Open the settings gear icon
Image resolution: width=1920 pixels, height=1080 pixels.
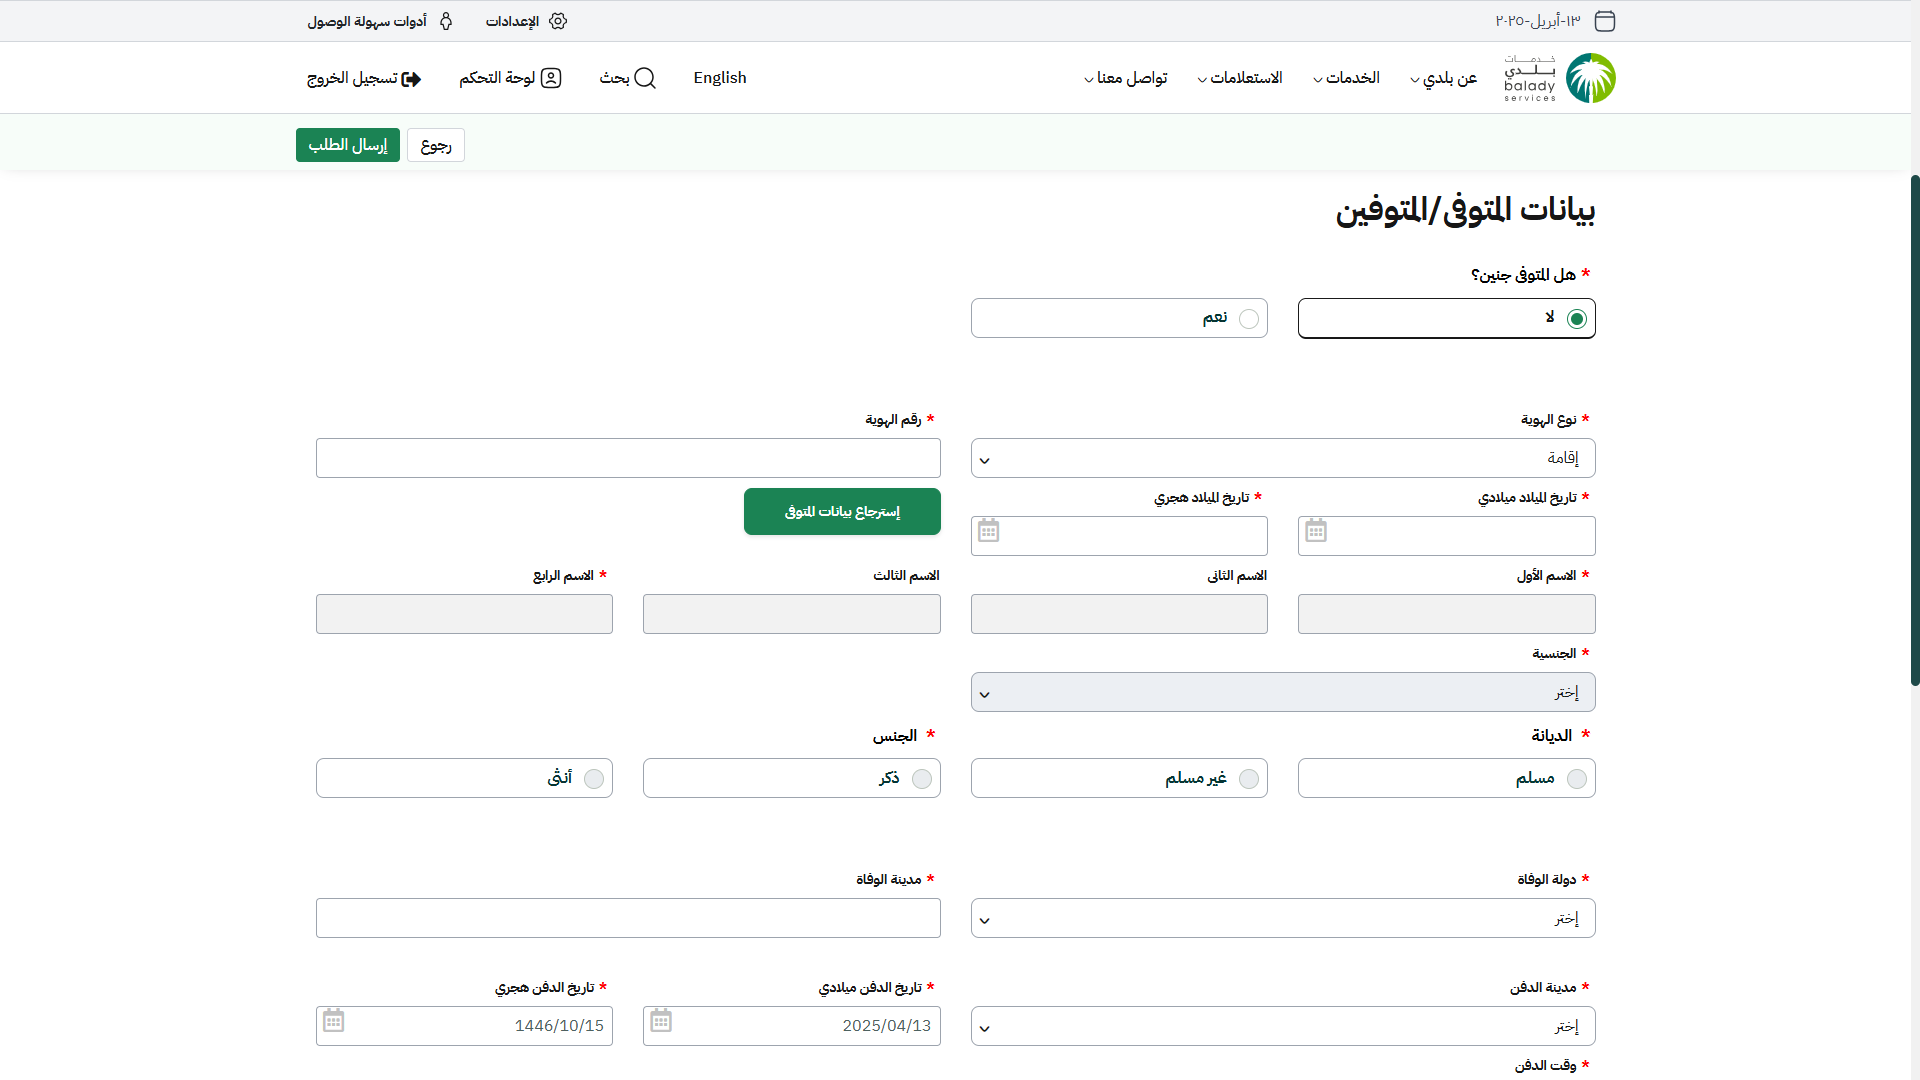tap(558, 21)
